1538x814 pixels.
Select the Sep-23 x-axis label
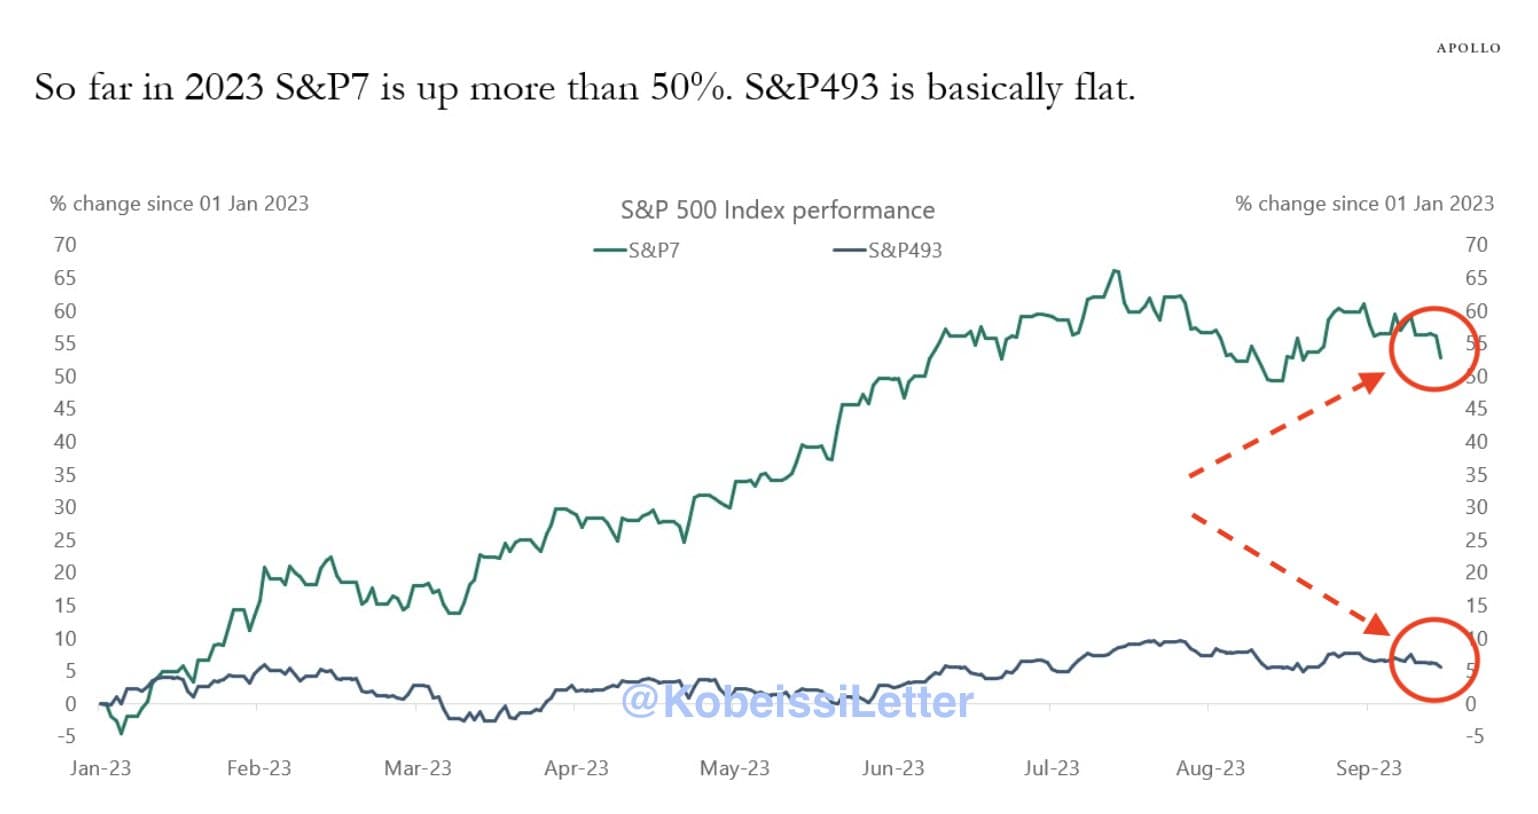[1368, 768]
